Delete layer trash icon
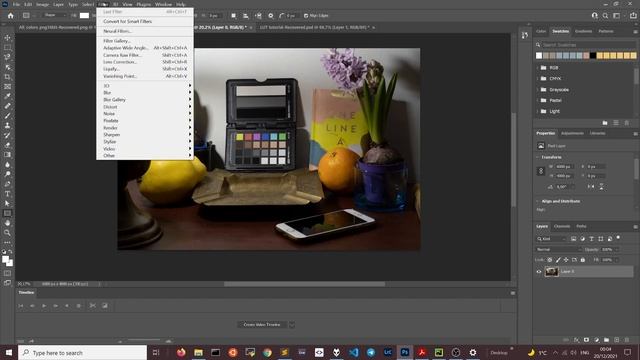 pyautogui.click(x=627, y=340)
